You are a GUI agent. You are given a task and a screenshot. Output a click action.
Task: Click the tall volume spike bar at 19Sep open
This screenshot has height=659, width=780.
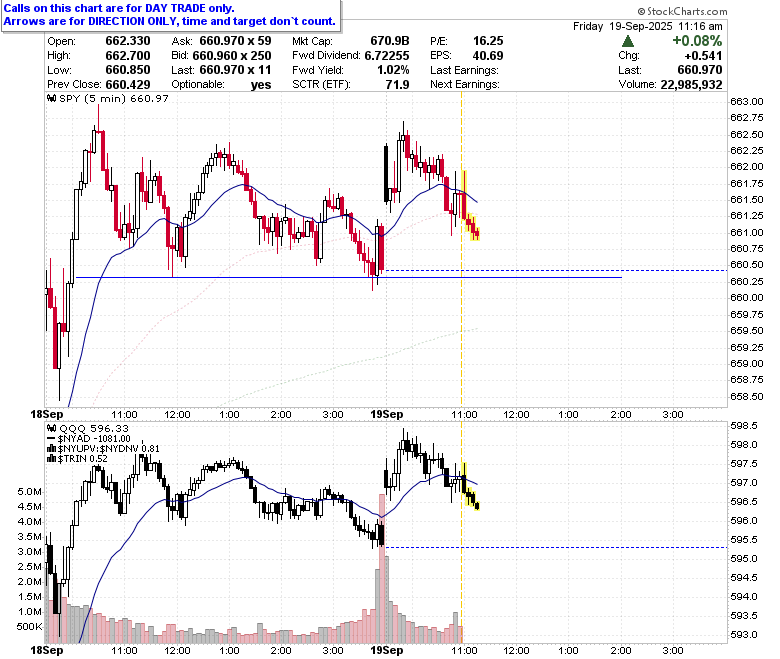[382, 568]
